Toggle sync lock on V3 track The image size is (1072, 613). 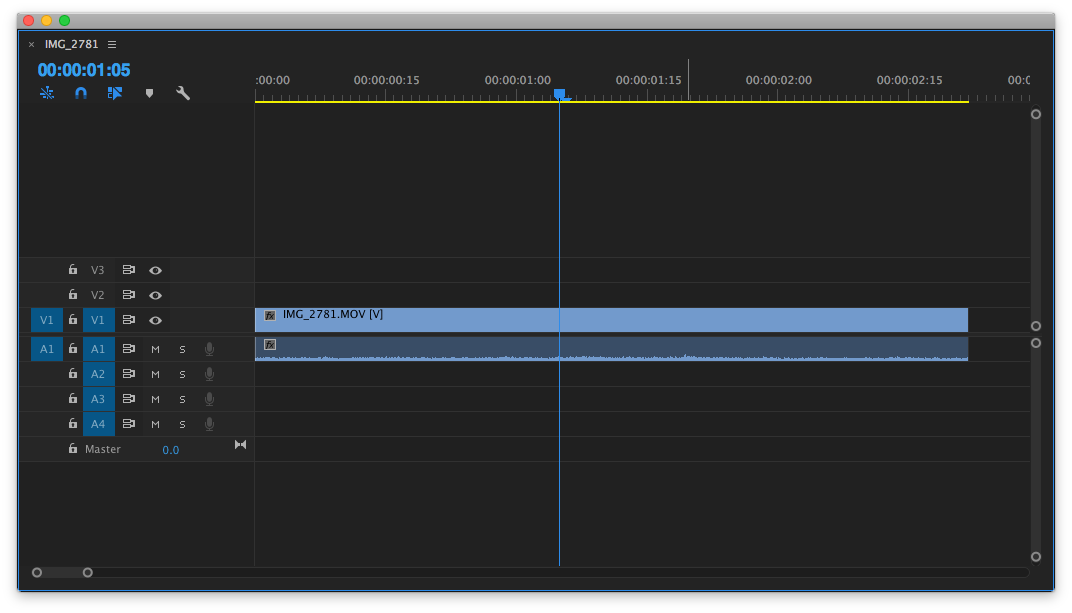128,270
